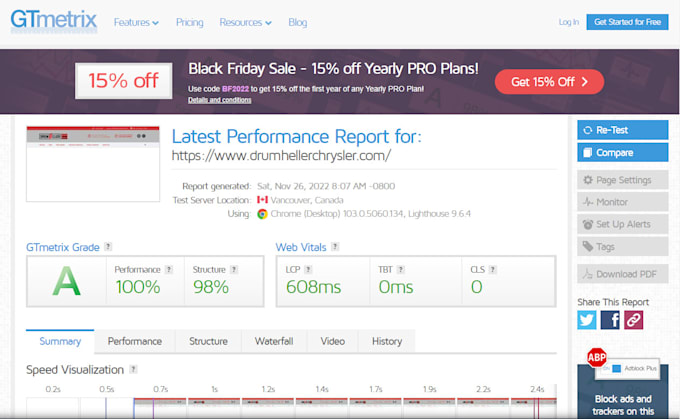The image size is (680, 419).
Task: Click the help icon next to TBT
Action: tap(401, 269)
